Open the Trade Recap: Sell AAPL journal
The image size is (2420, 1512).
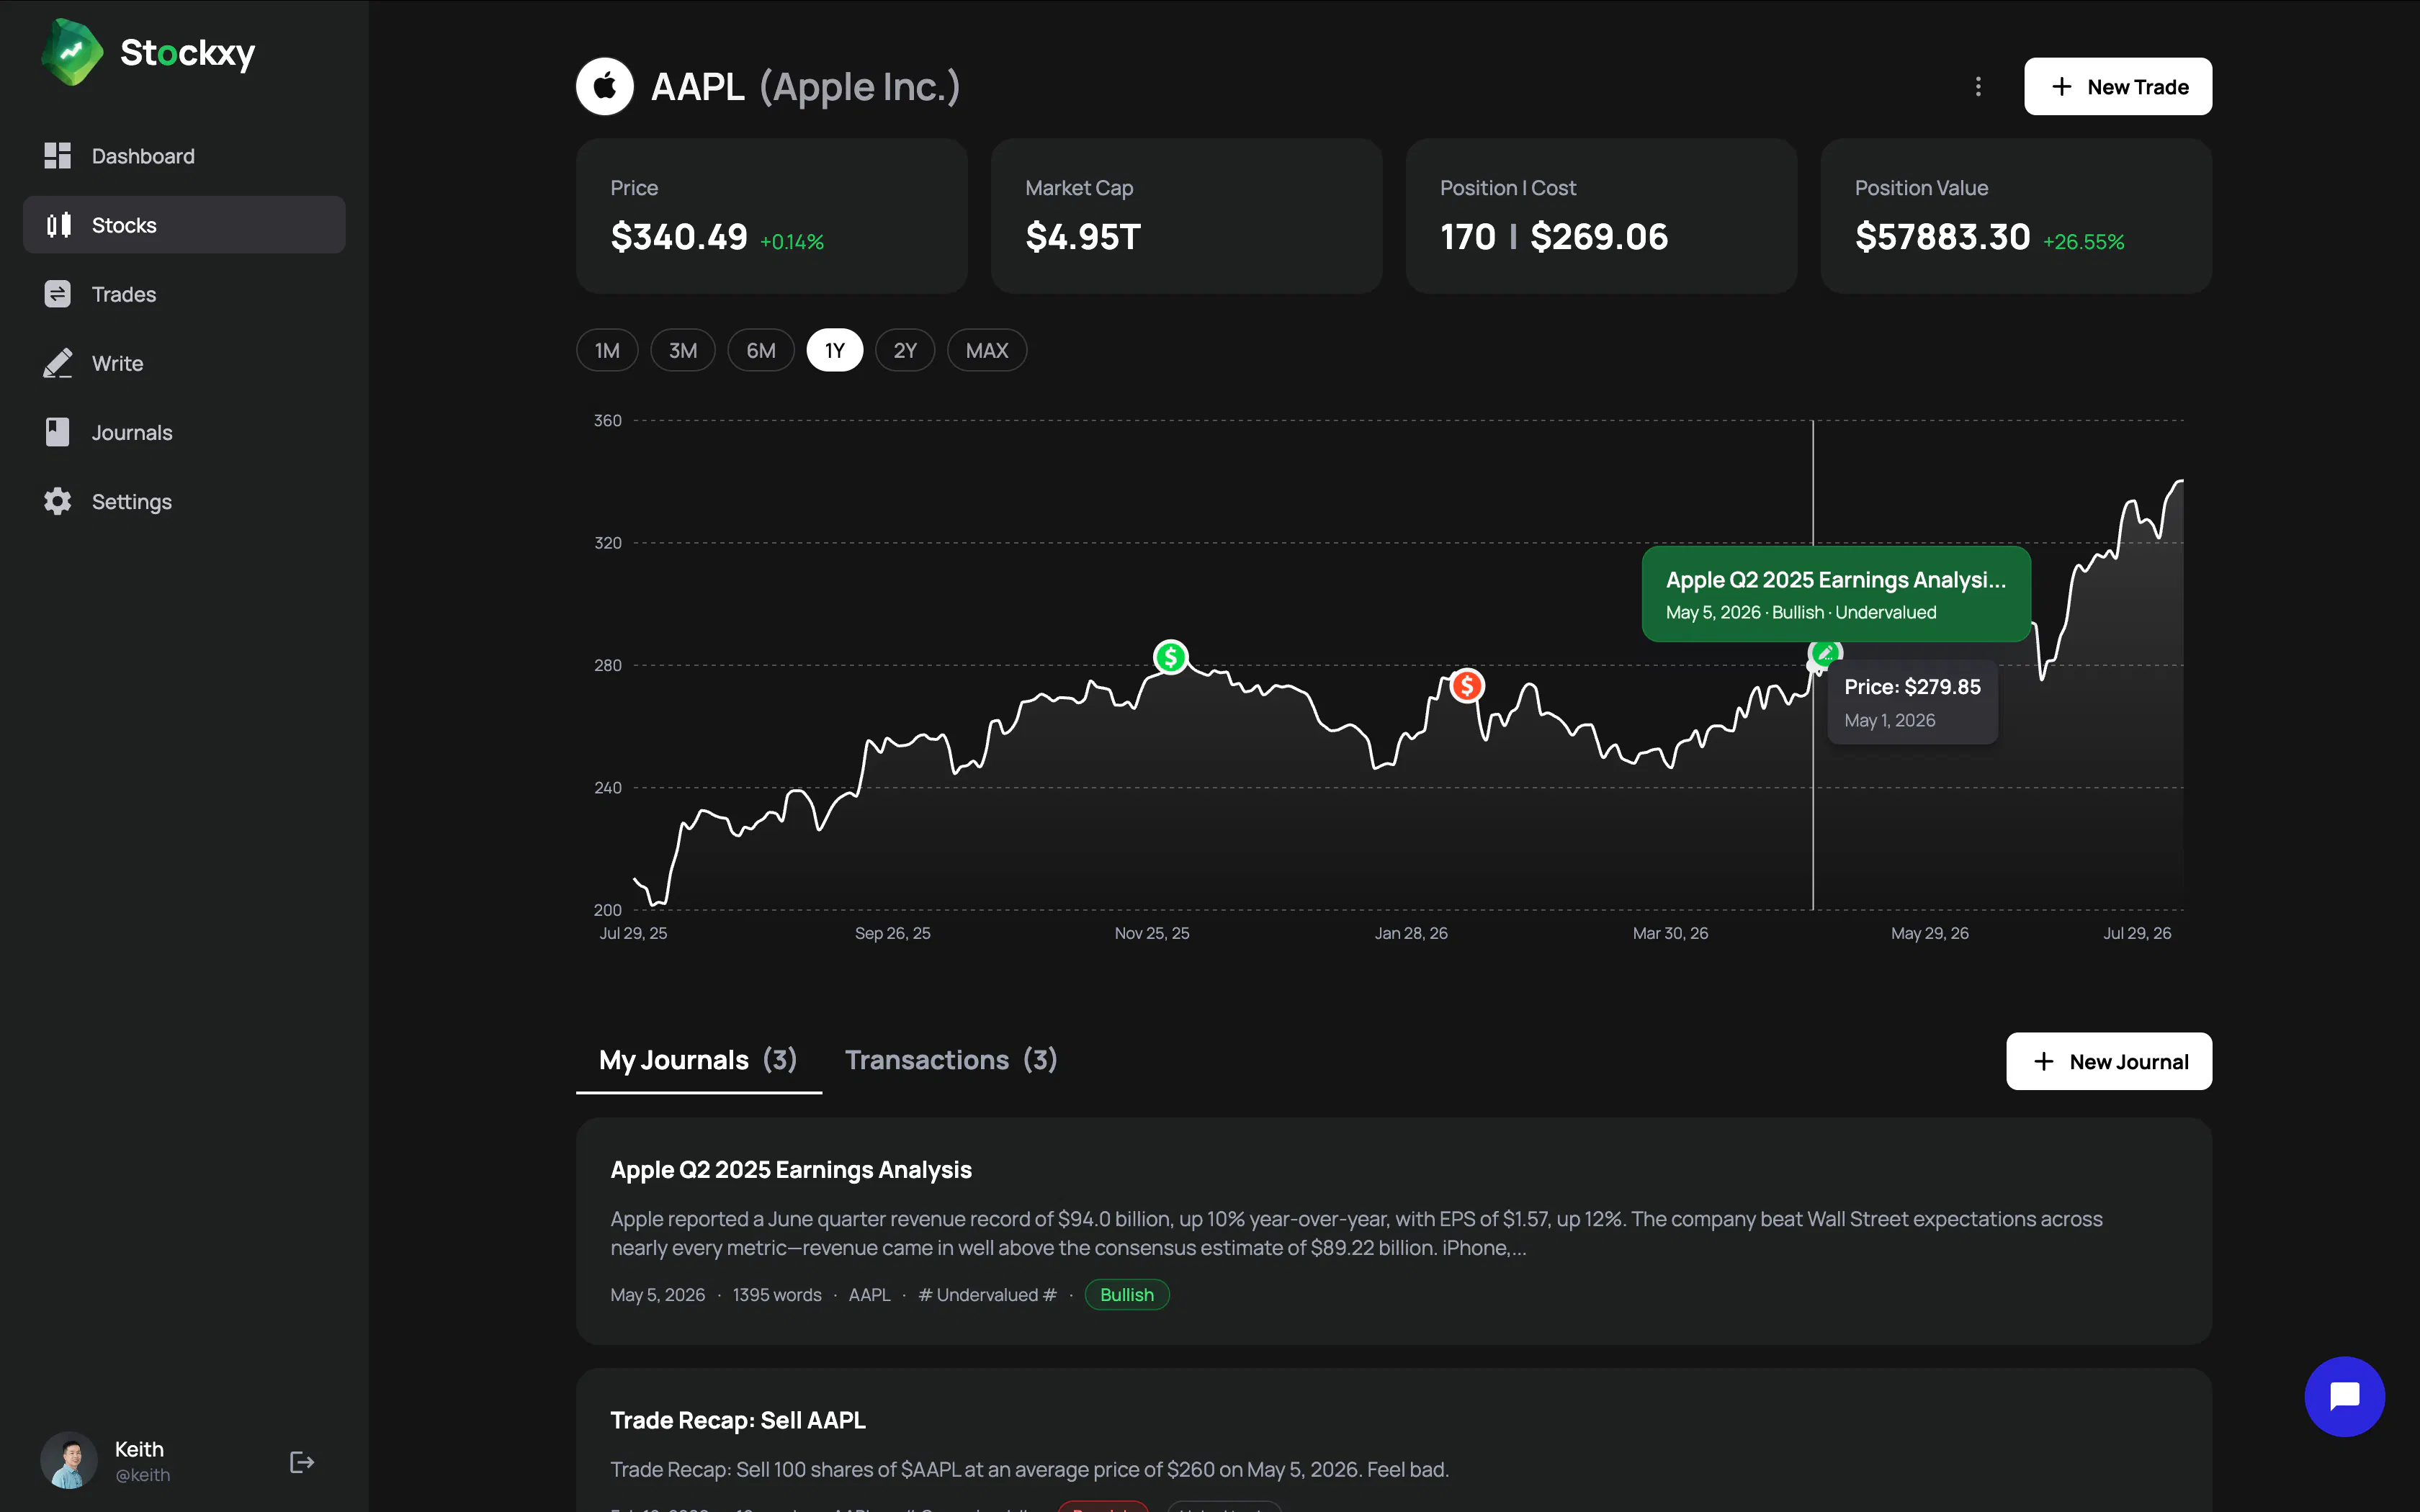1394,1440
